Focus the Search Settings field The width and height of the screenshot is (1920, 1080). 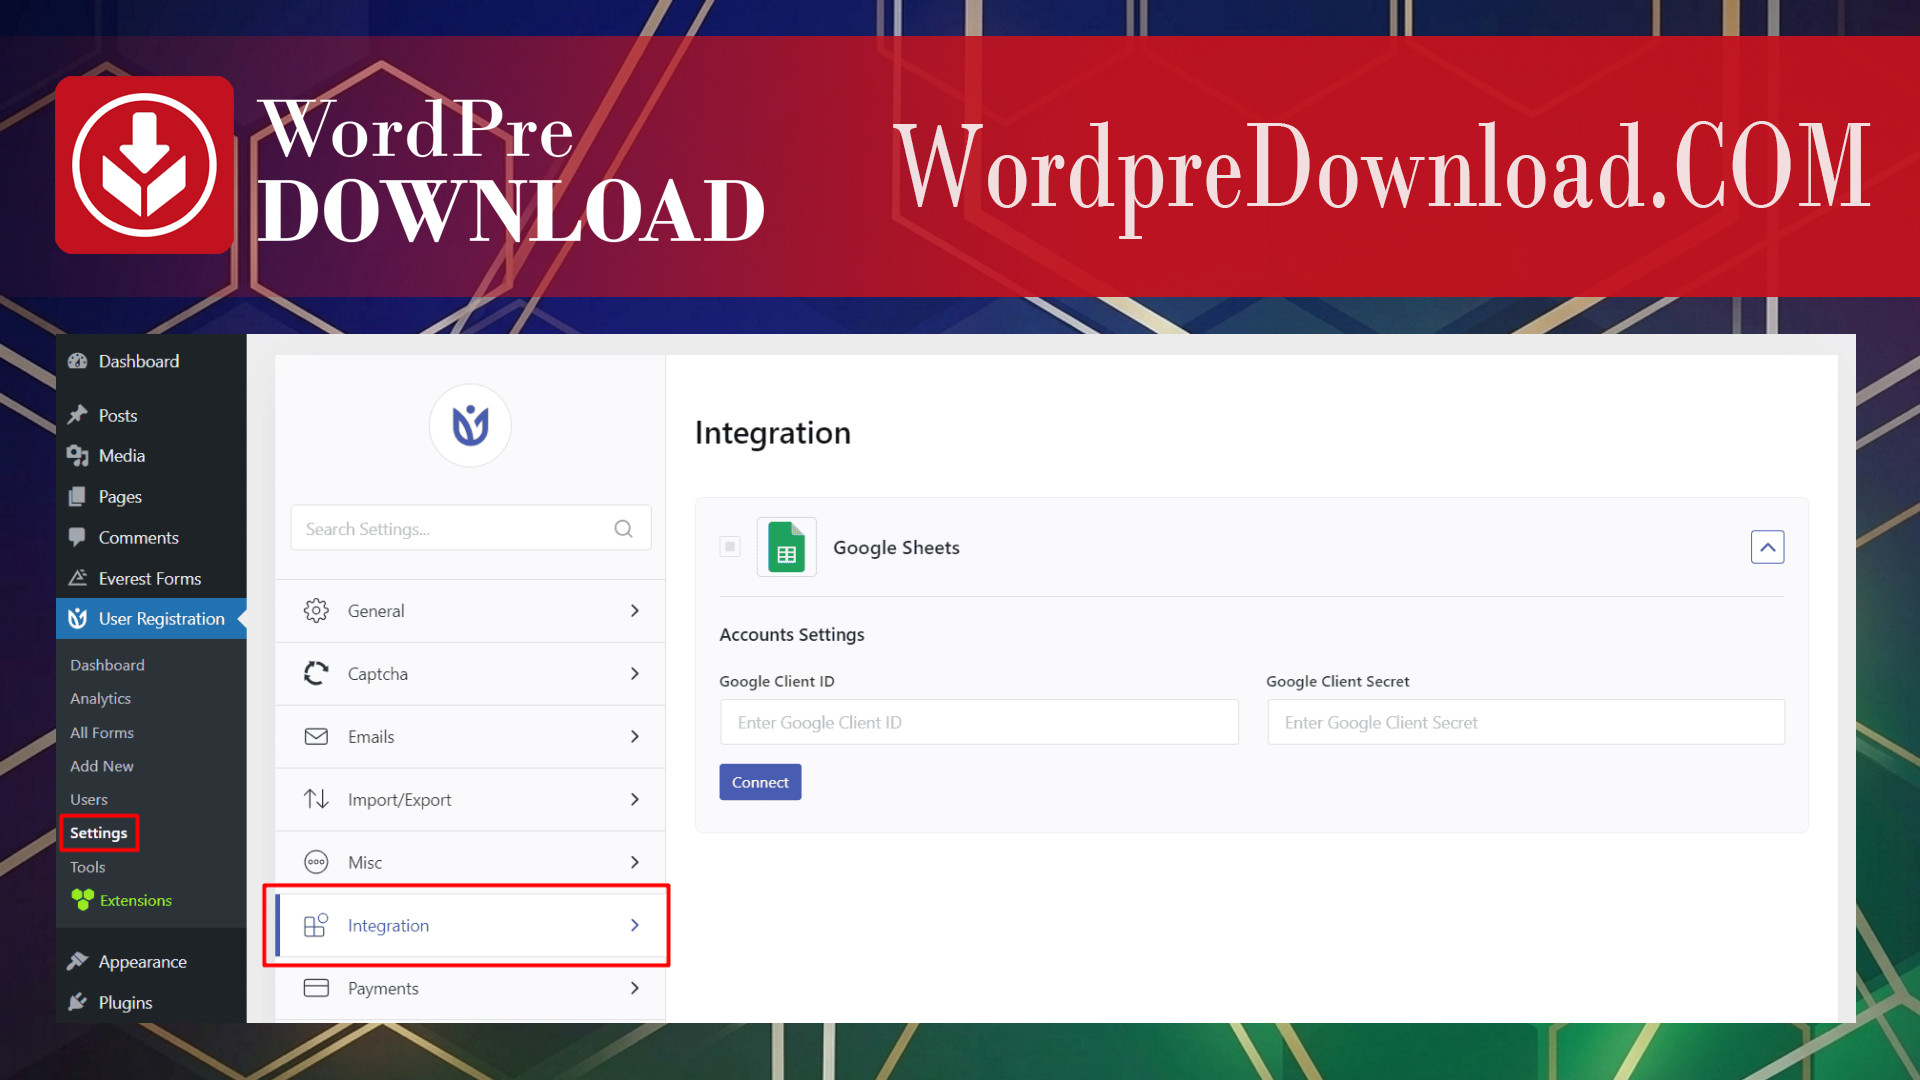(470, 528)
